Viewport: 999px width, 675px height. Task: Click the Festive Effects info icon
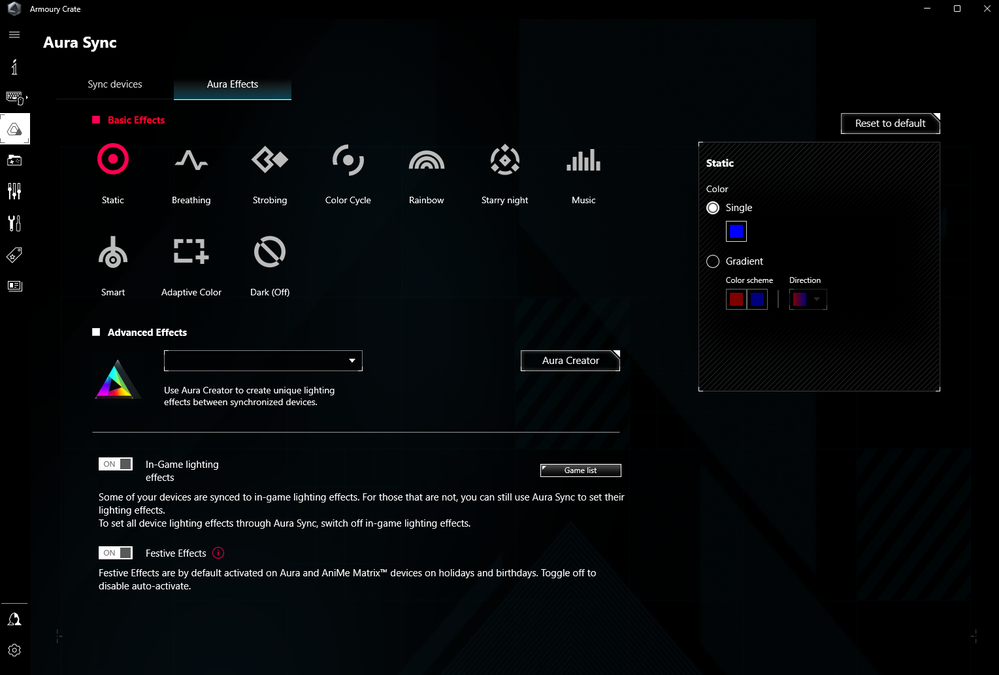pos(218,553)
